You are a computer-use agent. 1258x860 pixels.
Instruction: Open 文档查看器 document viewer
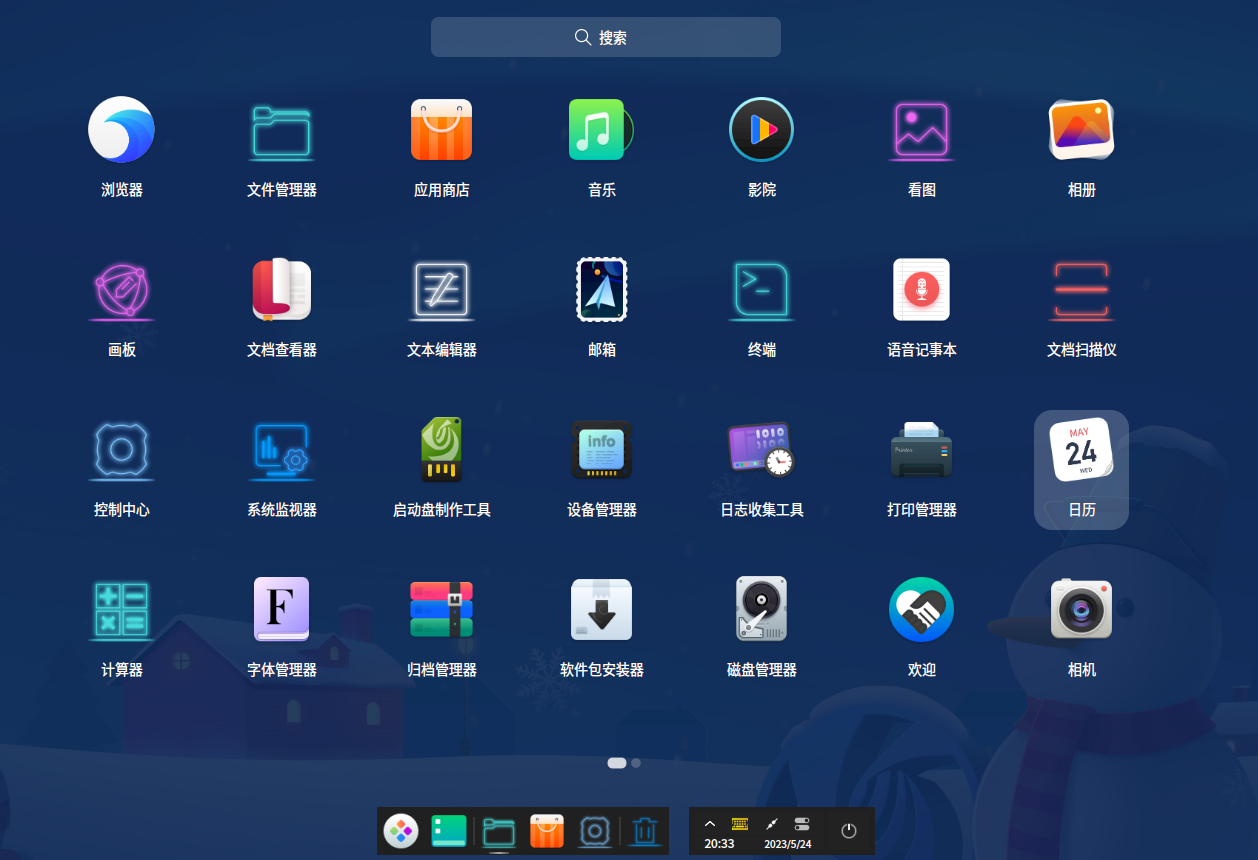(x=282, y=289)
